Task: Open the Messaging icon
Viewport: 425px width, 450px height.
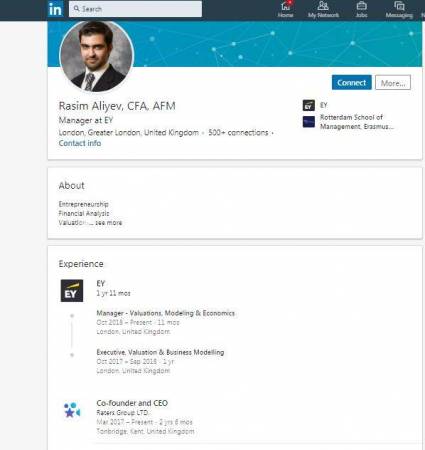Action: (399, 6)
